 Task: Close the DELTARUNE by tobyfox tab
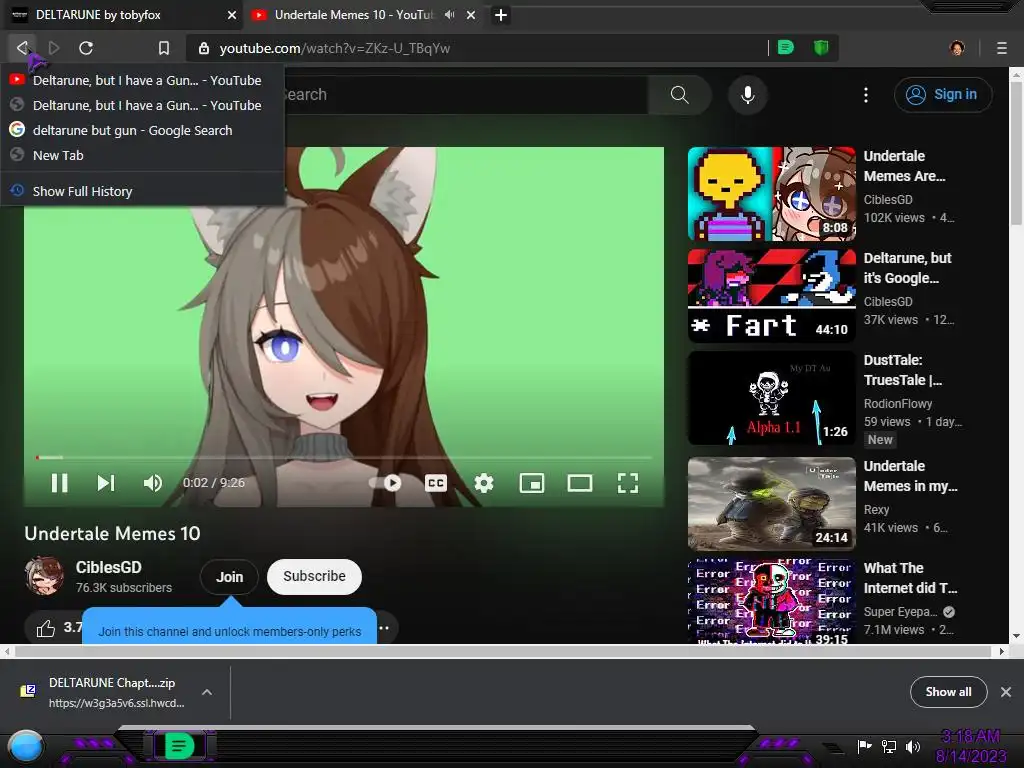click(232, 14)
